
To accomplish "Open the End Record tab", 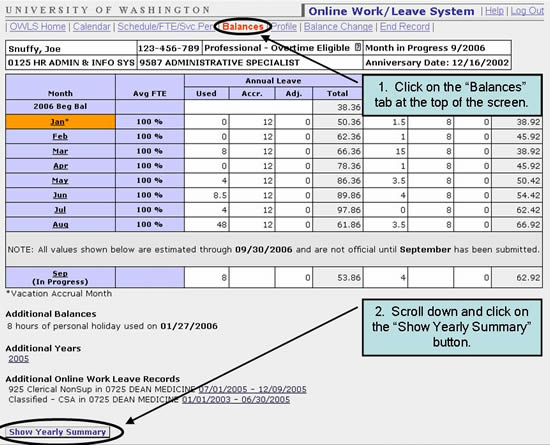I will (405, 27).
